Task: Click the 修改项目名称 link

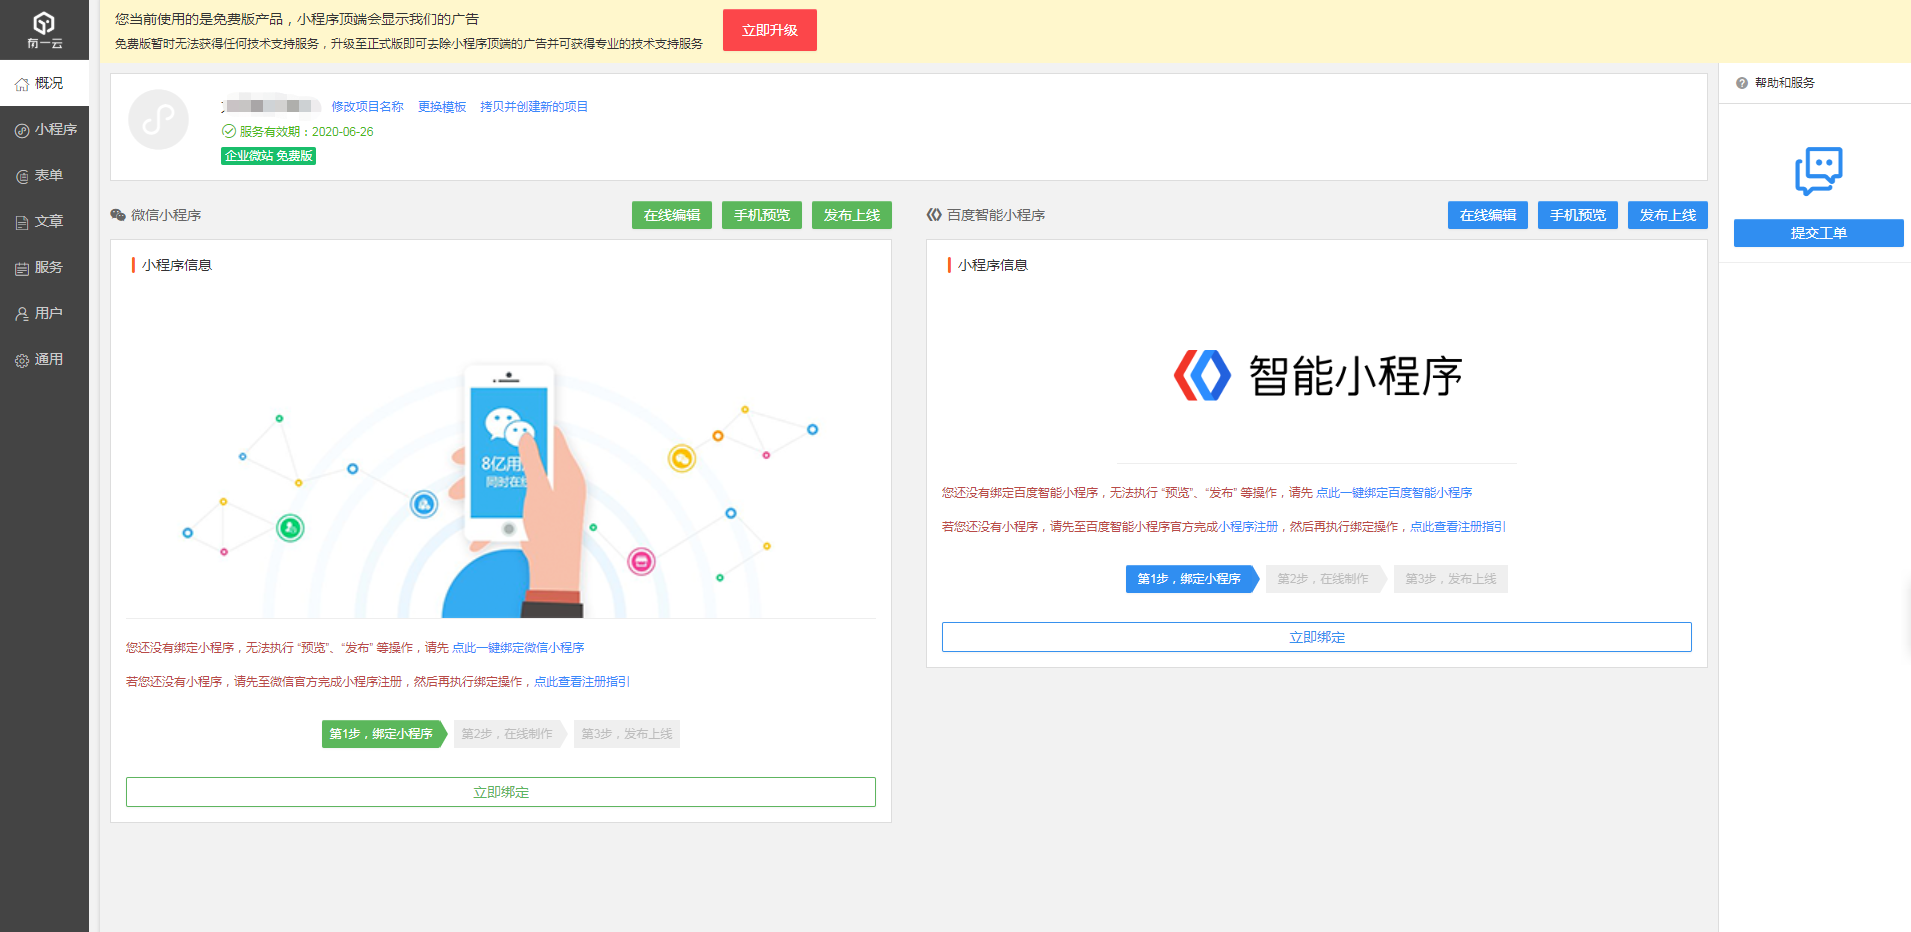Action: 368,106
